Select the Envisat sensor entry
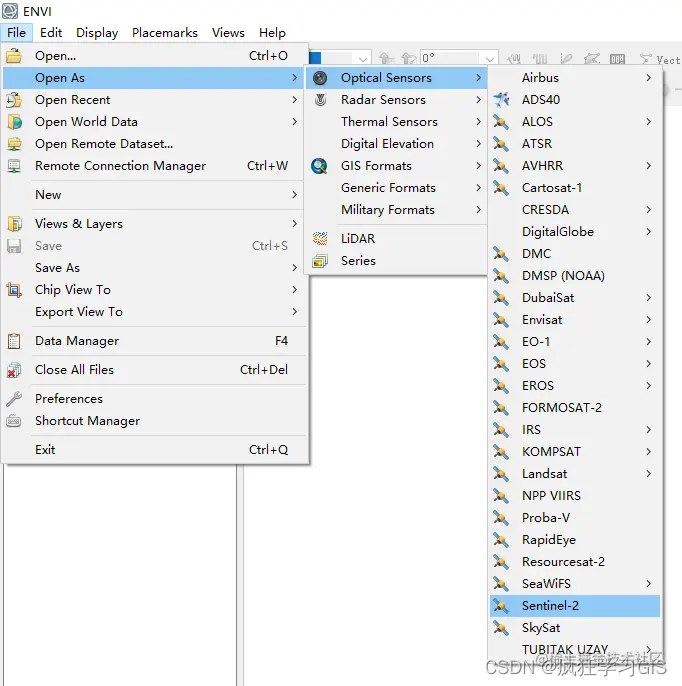 point(575,320)
